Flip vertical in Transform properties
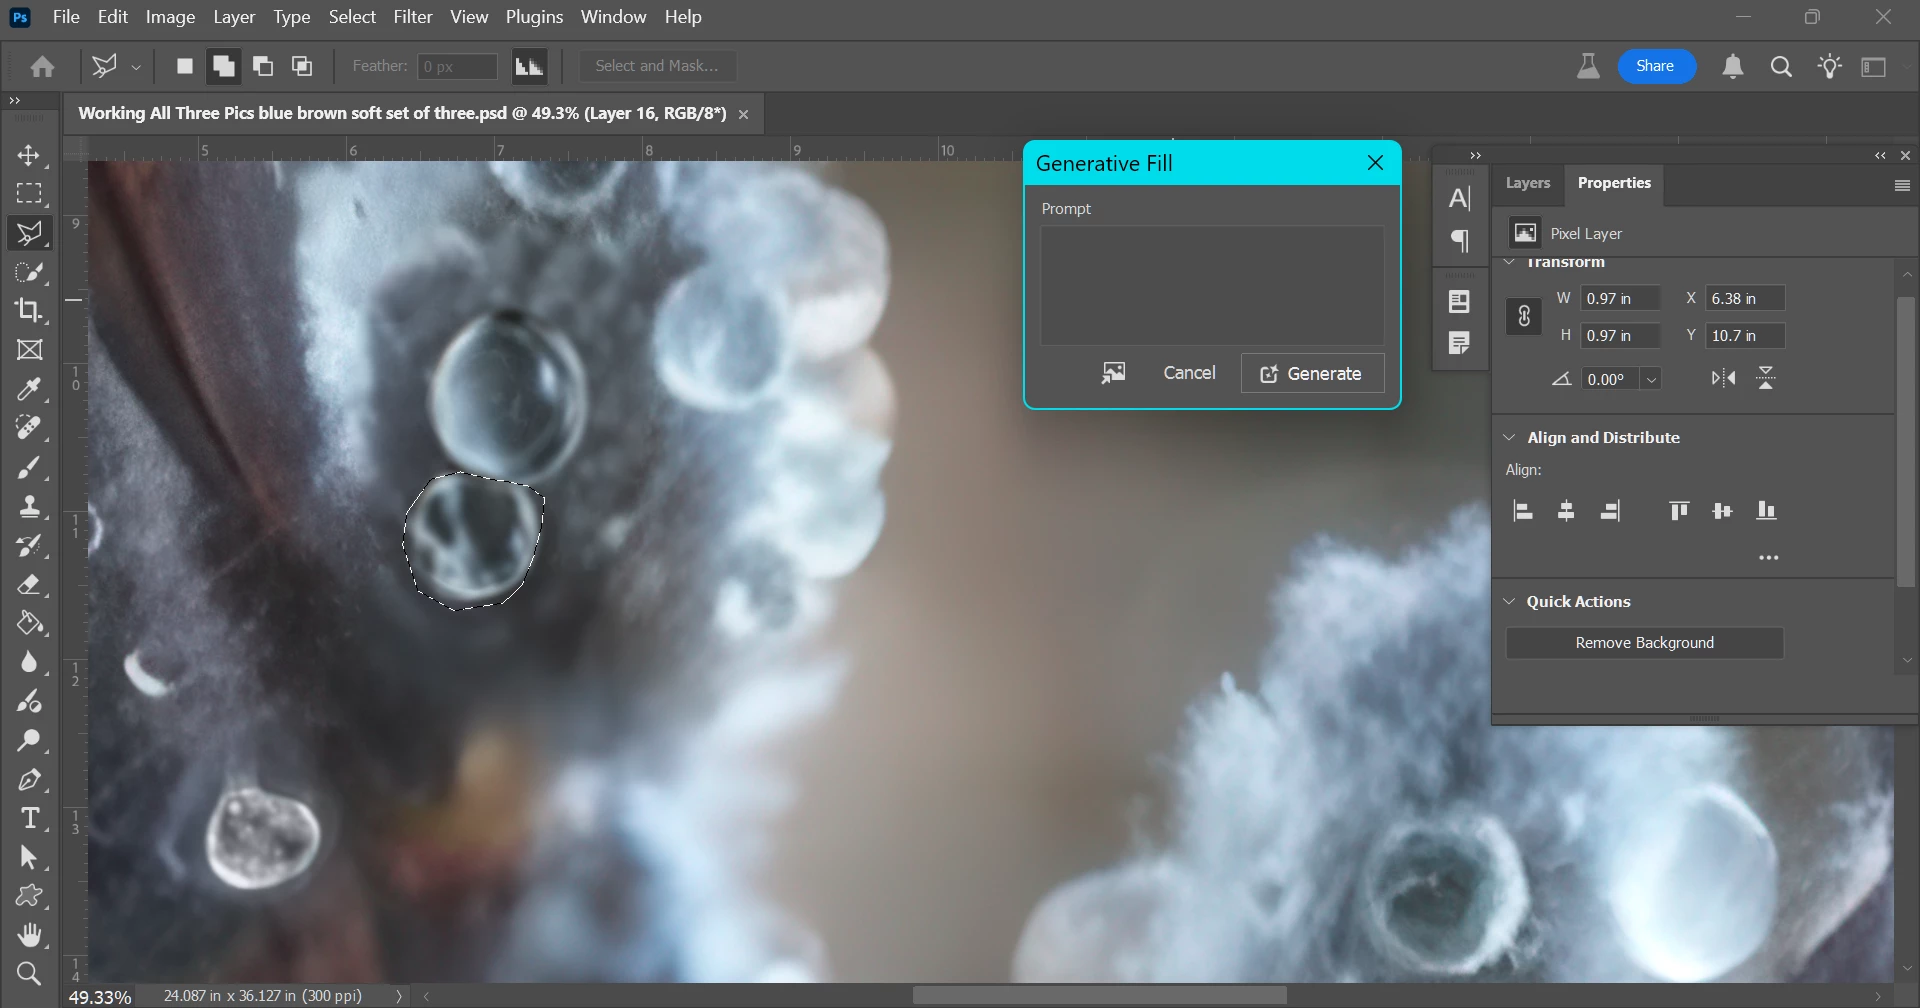1920x1008 pixels. 1766,378
